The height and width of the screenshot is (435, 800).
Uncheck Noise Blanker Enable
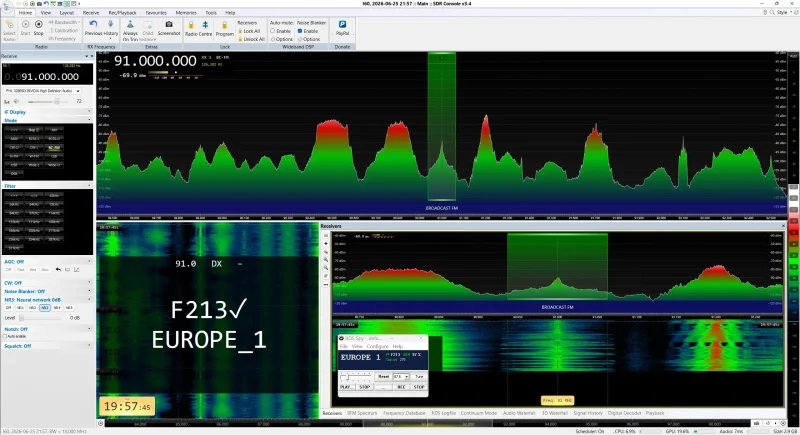click(300, 31)
